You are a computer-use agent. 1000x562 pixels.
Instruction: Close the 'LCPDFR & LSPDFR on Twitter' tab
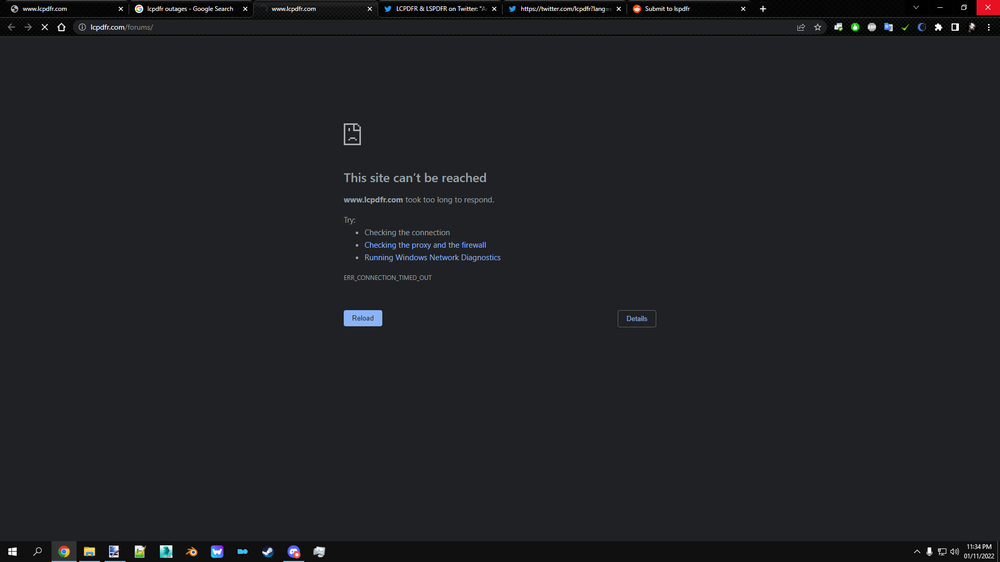[x=494, y=9]
